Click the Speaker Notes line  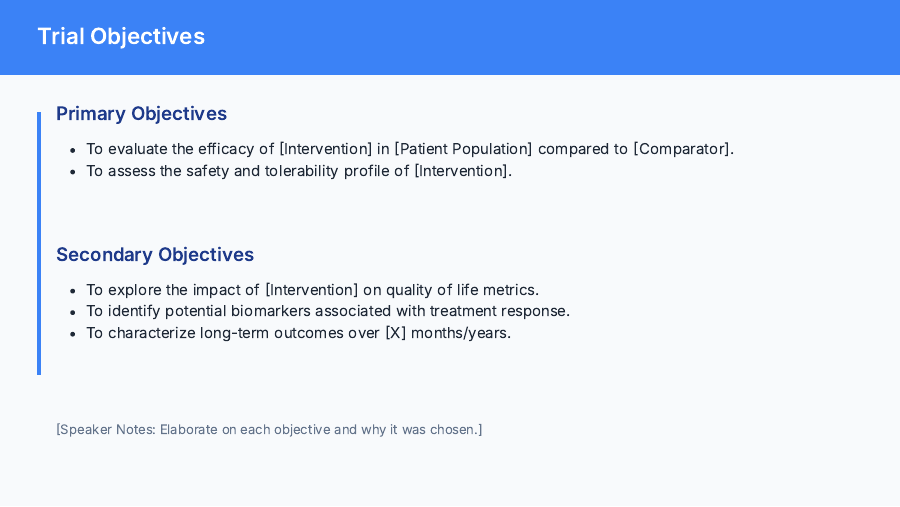269,430
